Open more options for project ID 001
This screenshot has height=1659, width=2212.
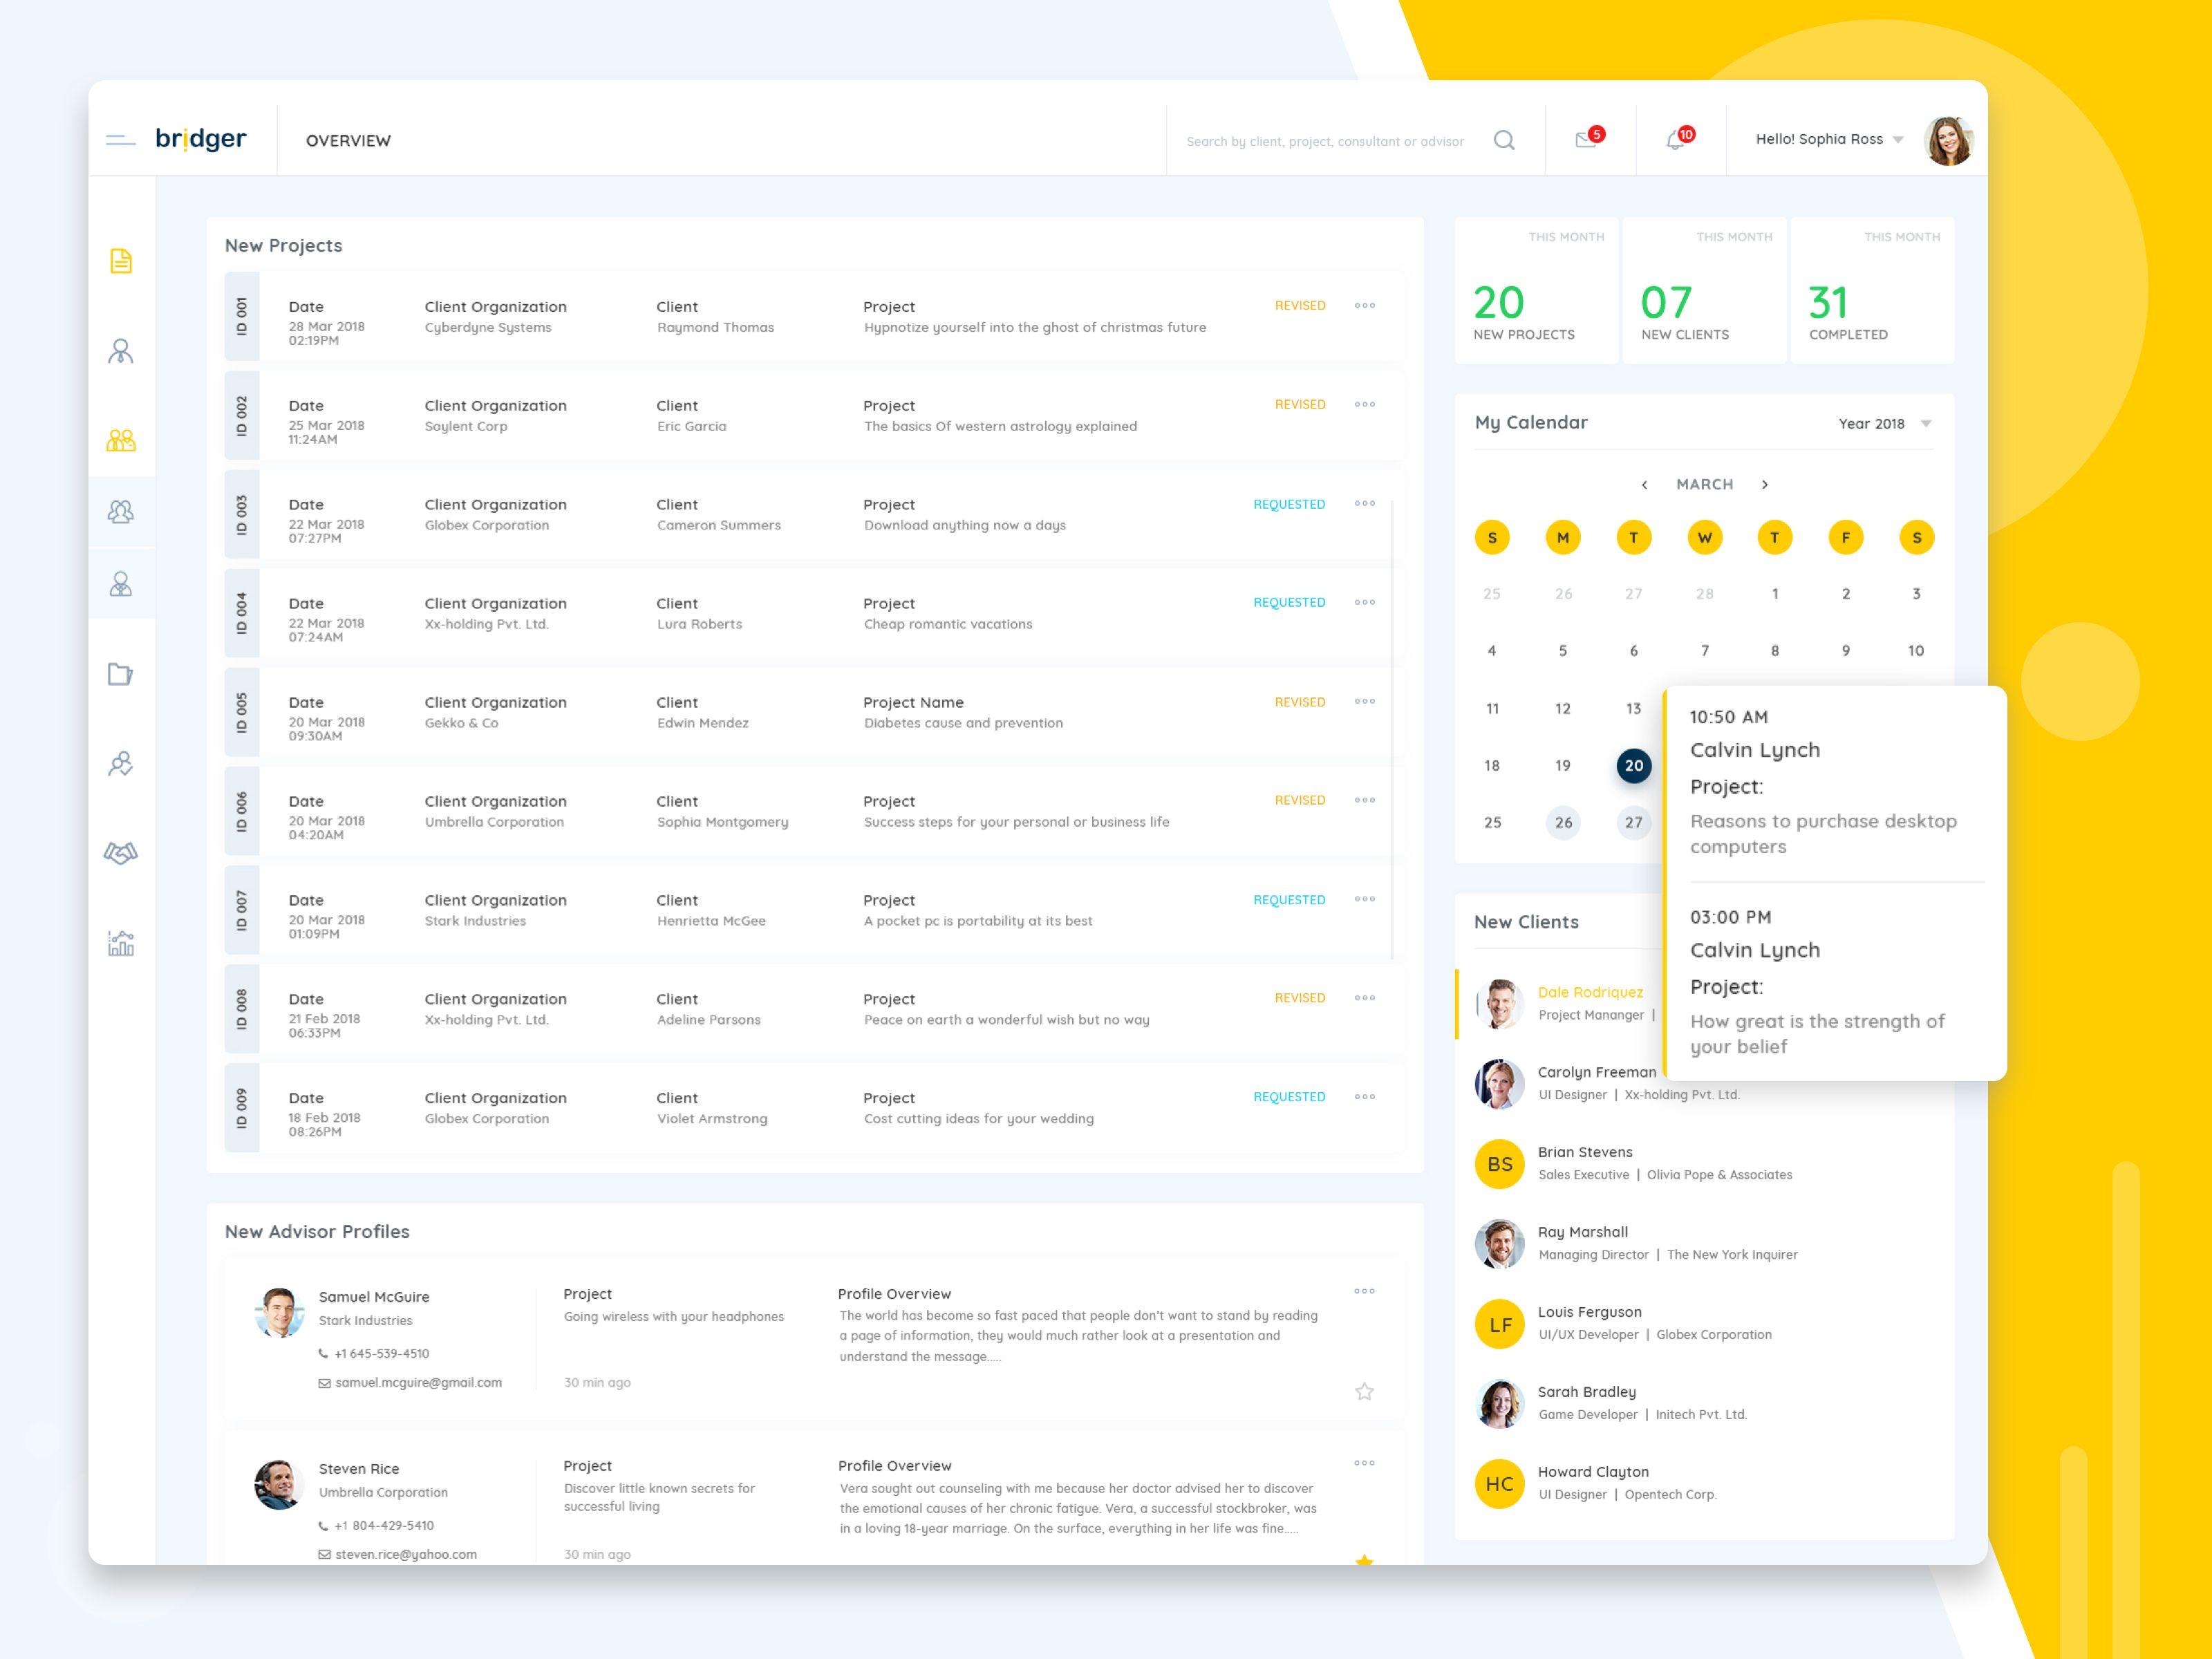(1365, 306)
